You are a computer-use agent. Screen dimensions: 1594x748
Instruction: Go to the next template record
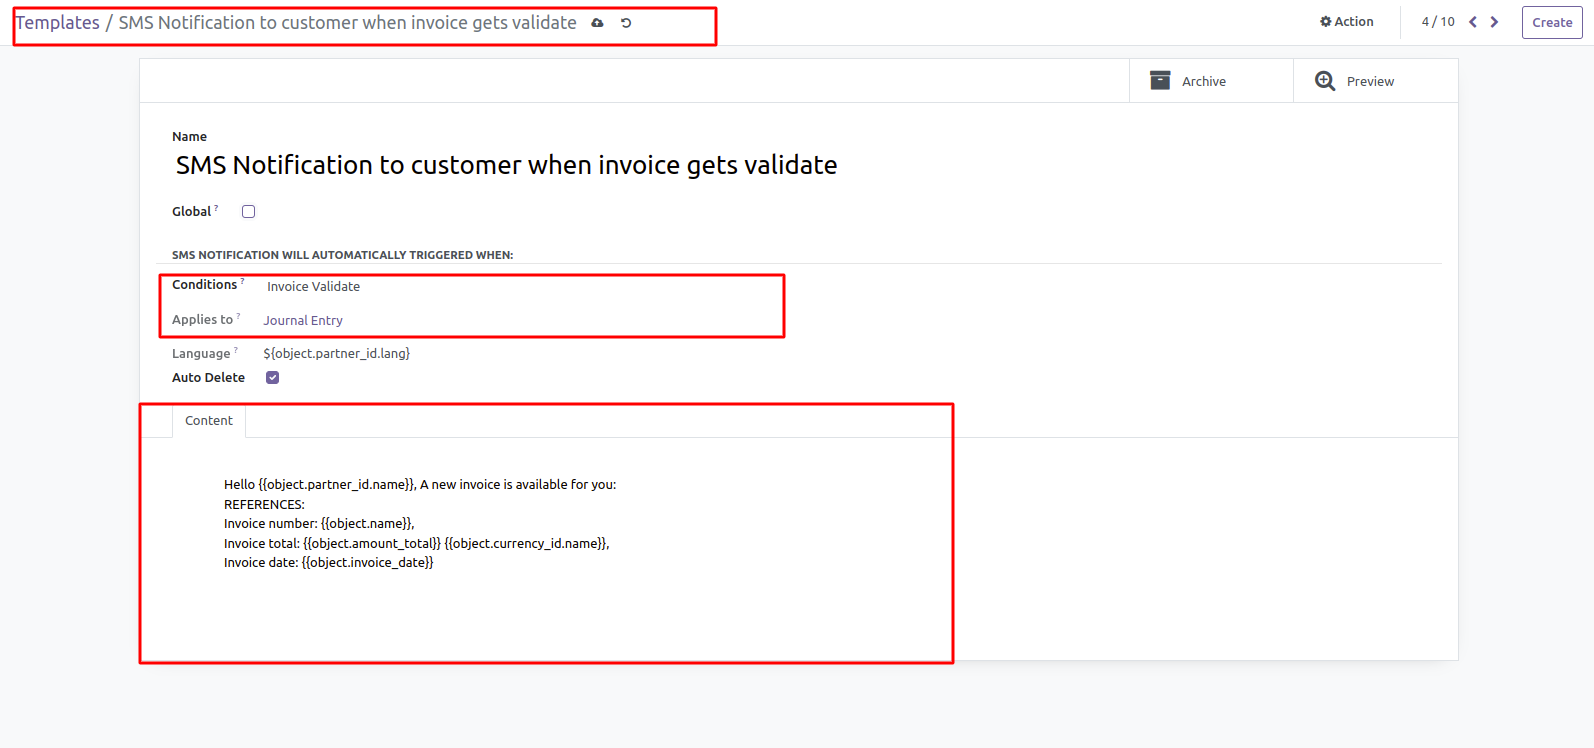pyautogui.click(x=1494, y=22)
